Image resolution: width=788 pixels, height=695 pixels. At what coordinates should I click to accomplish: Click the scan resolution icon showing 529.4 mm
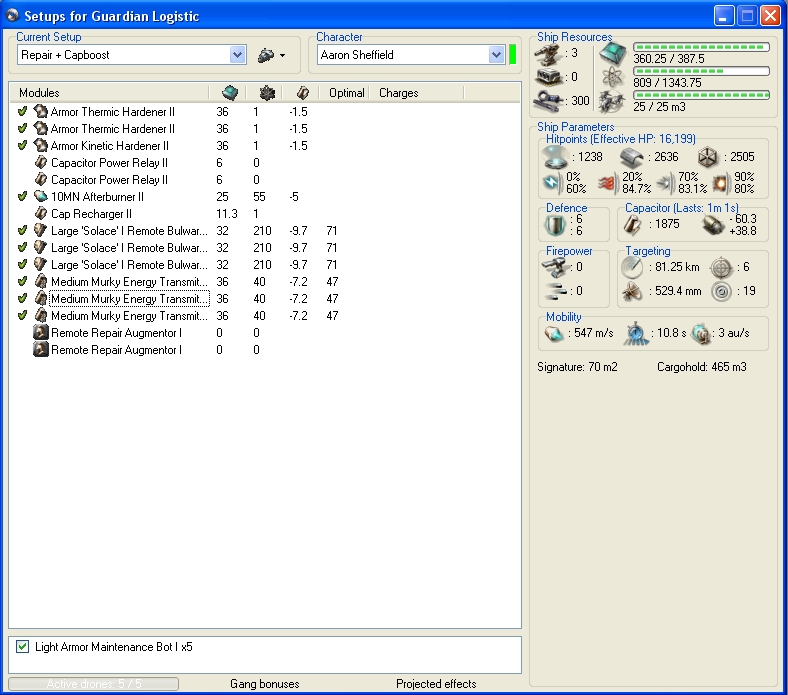click(632, 291)
